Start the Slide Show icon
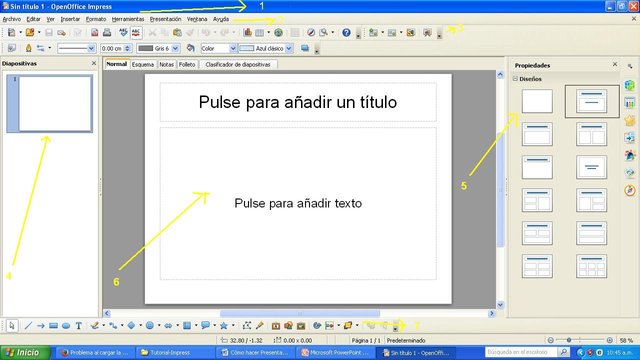The image size is (640, 360). [x=427, y=32]
